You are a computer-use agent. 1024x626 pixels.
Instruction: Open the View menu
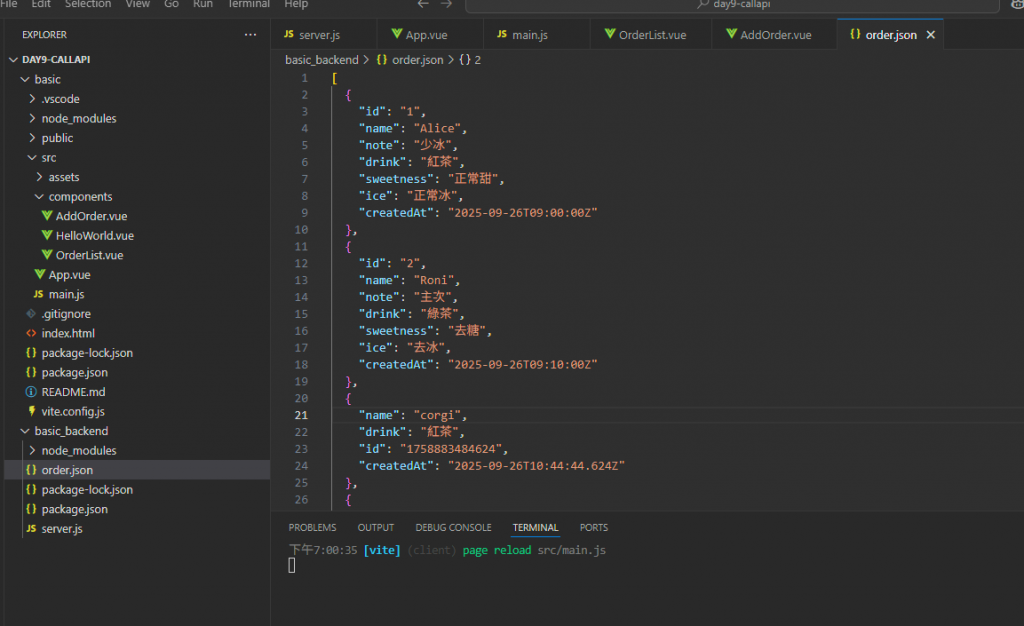[x=137, y=4]
